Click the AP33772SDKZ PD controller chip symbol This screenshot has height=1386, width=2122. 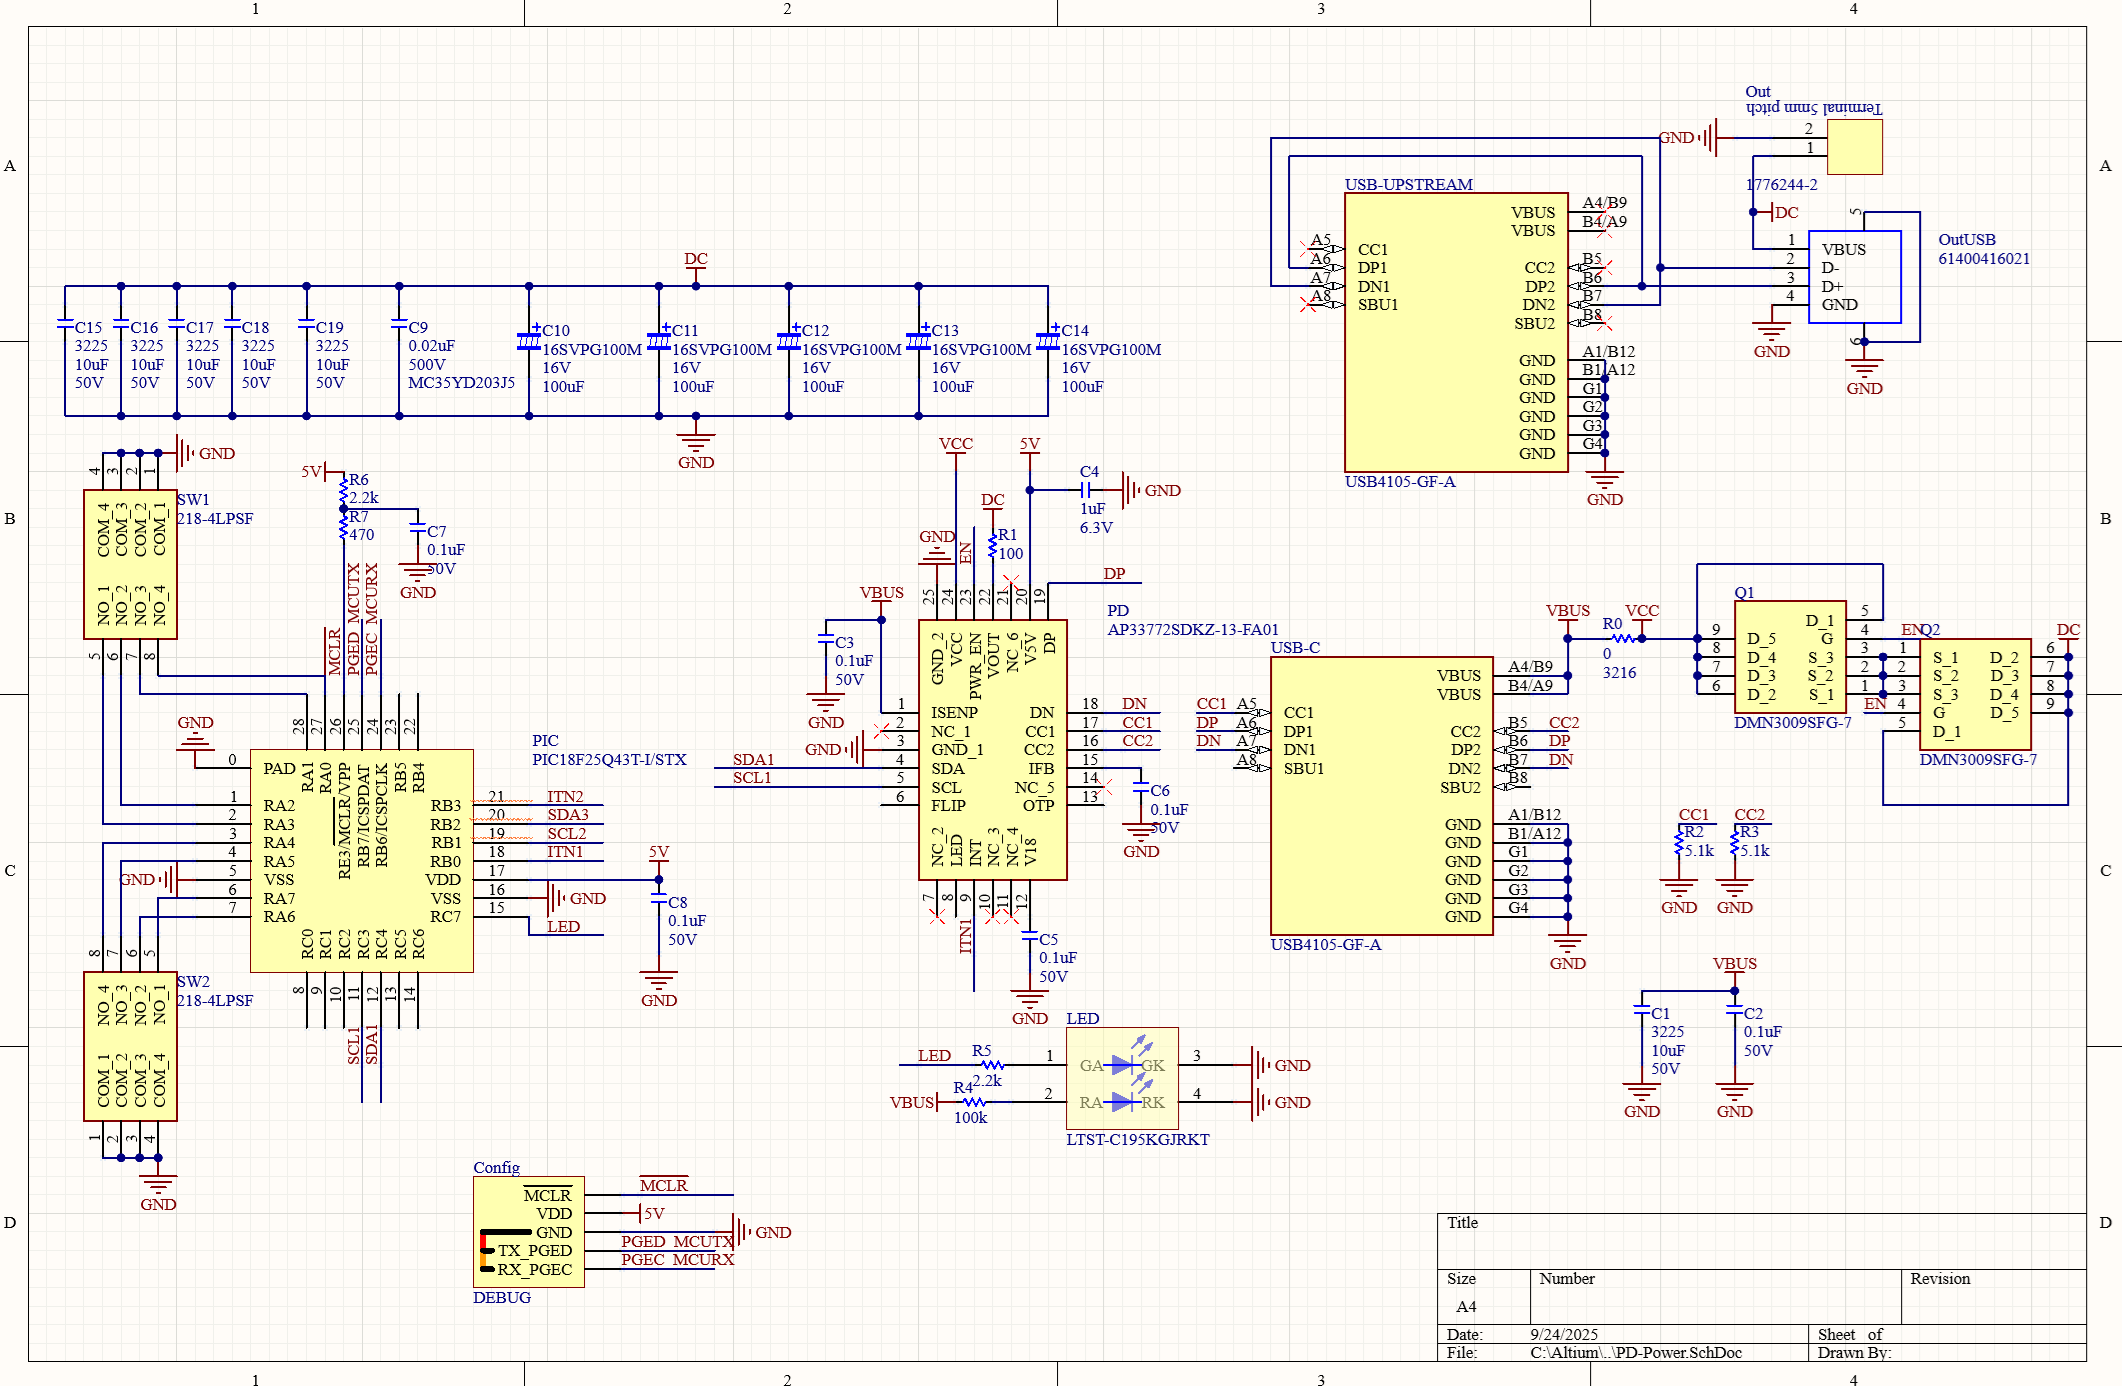coord(992,750)
